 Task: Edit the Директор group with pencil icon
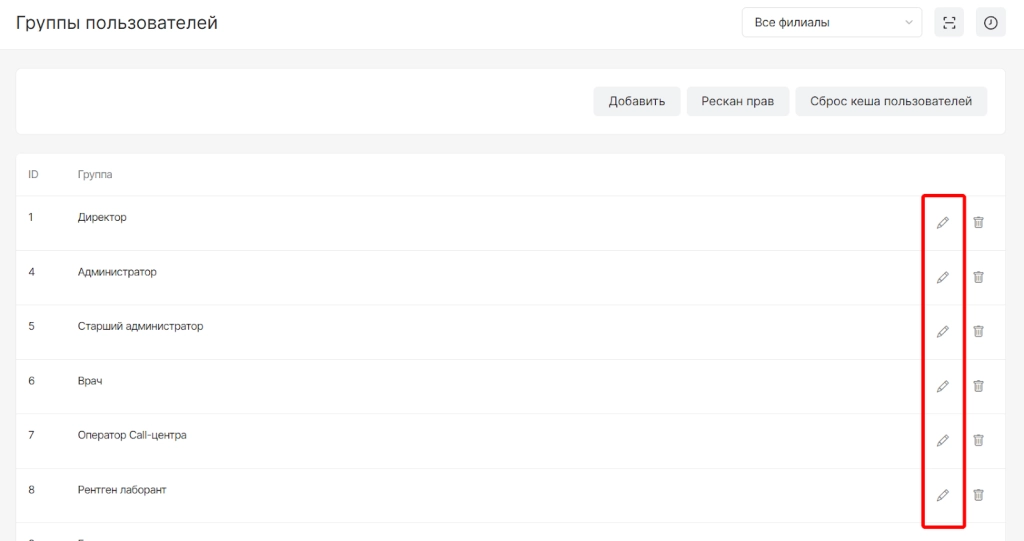click(942, 222)
